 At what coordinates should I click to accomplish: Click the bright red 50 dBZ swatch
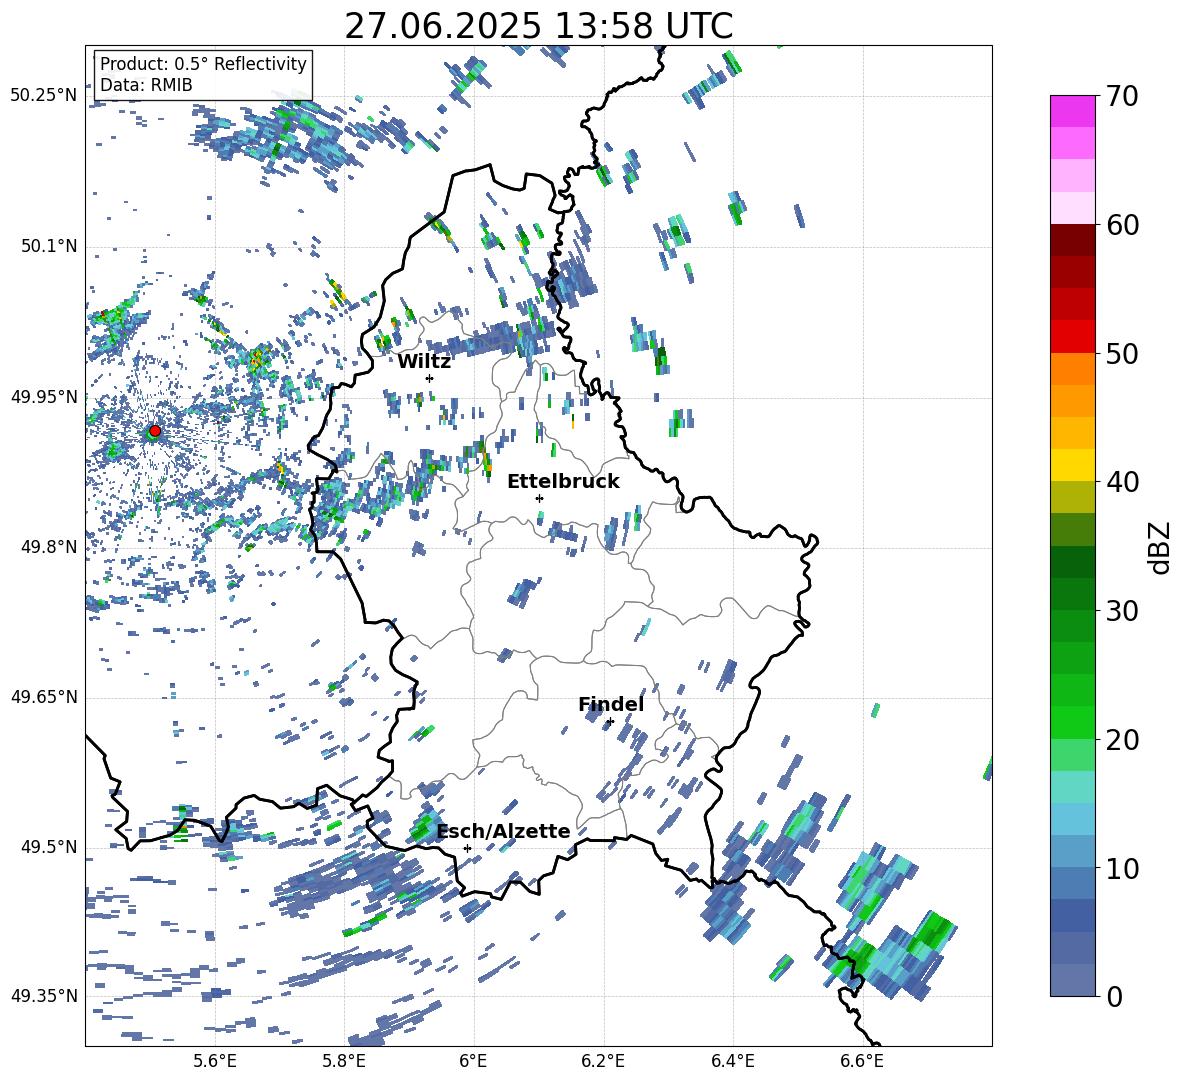click(x=1072, y=337)
